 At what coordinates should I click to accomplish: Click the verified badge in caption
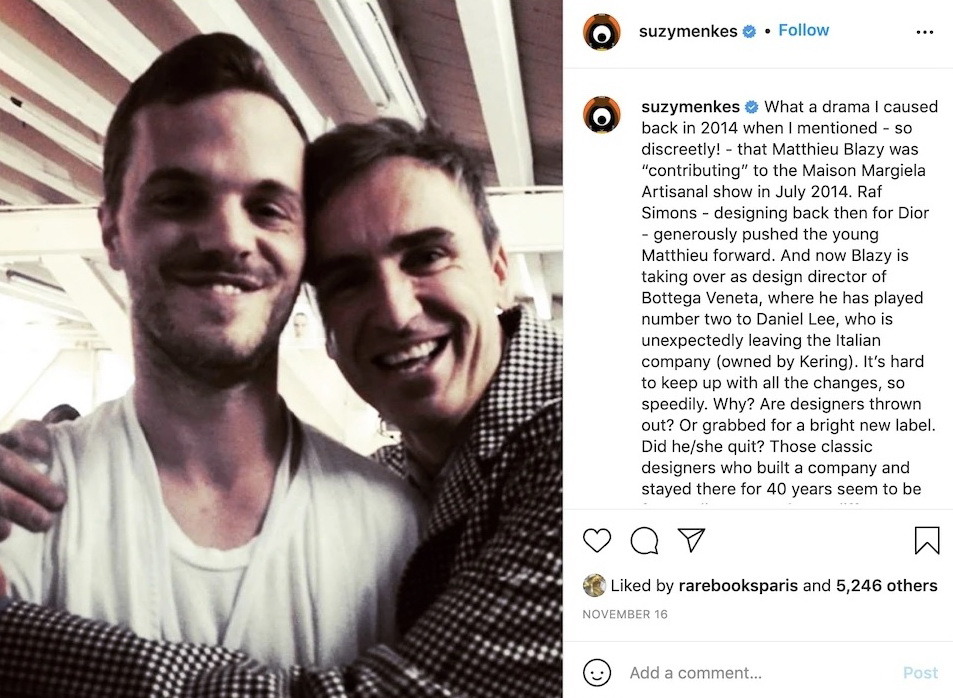tap(752, 107)
